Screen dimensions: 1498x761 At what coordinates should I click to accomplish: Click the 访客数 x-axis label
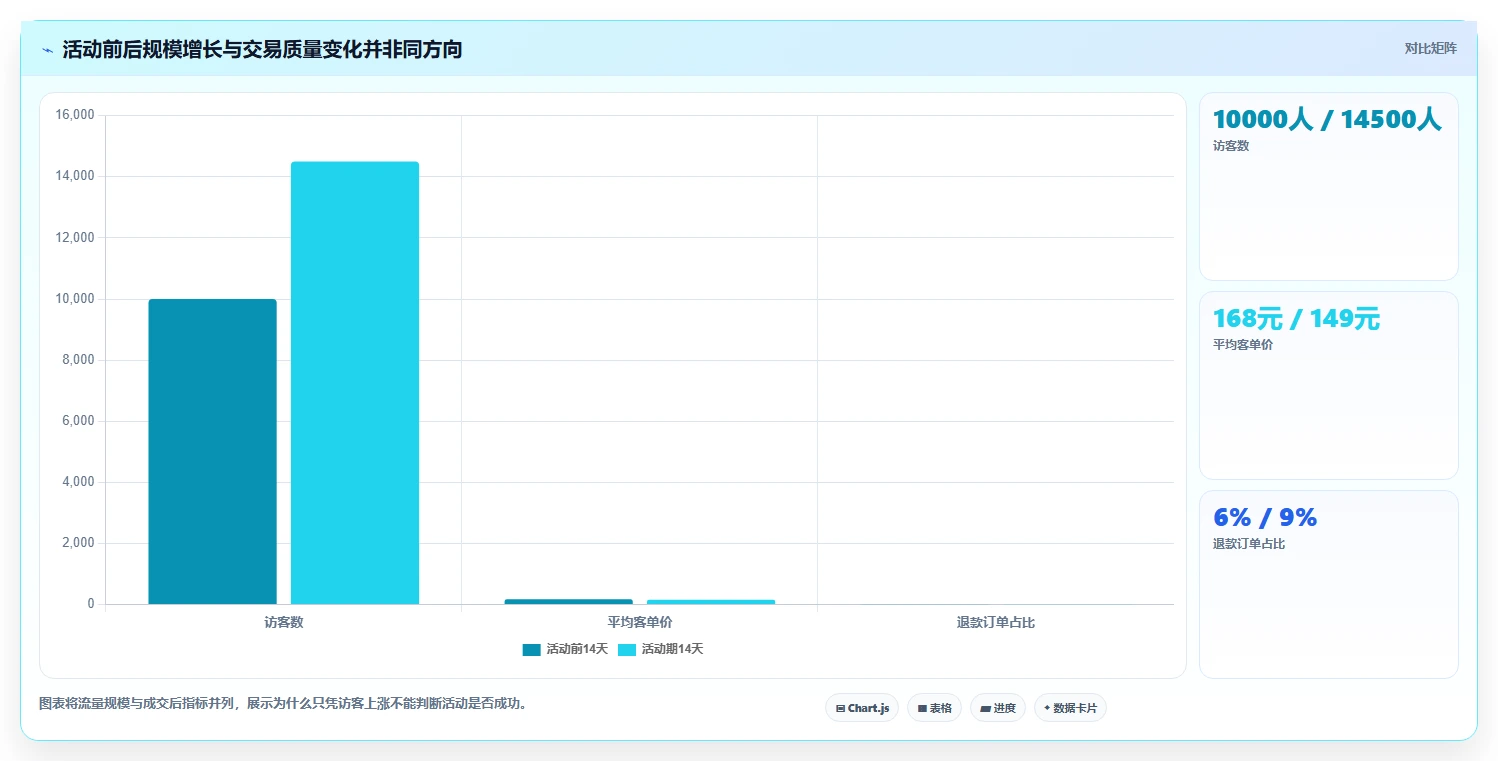pos(284,622)
